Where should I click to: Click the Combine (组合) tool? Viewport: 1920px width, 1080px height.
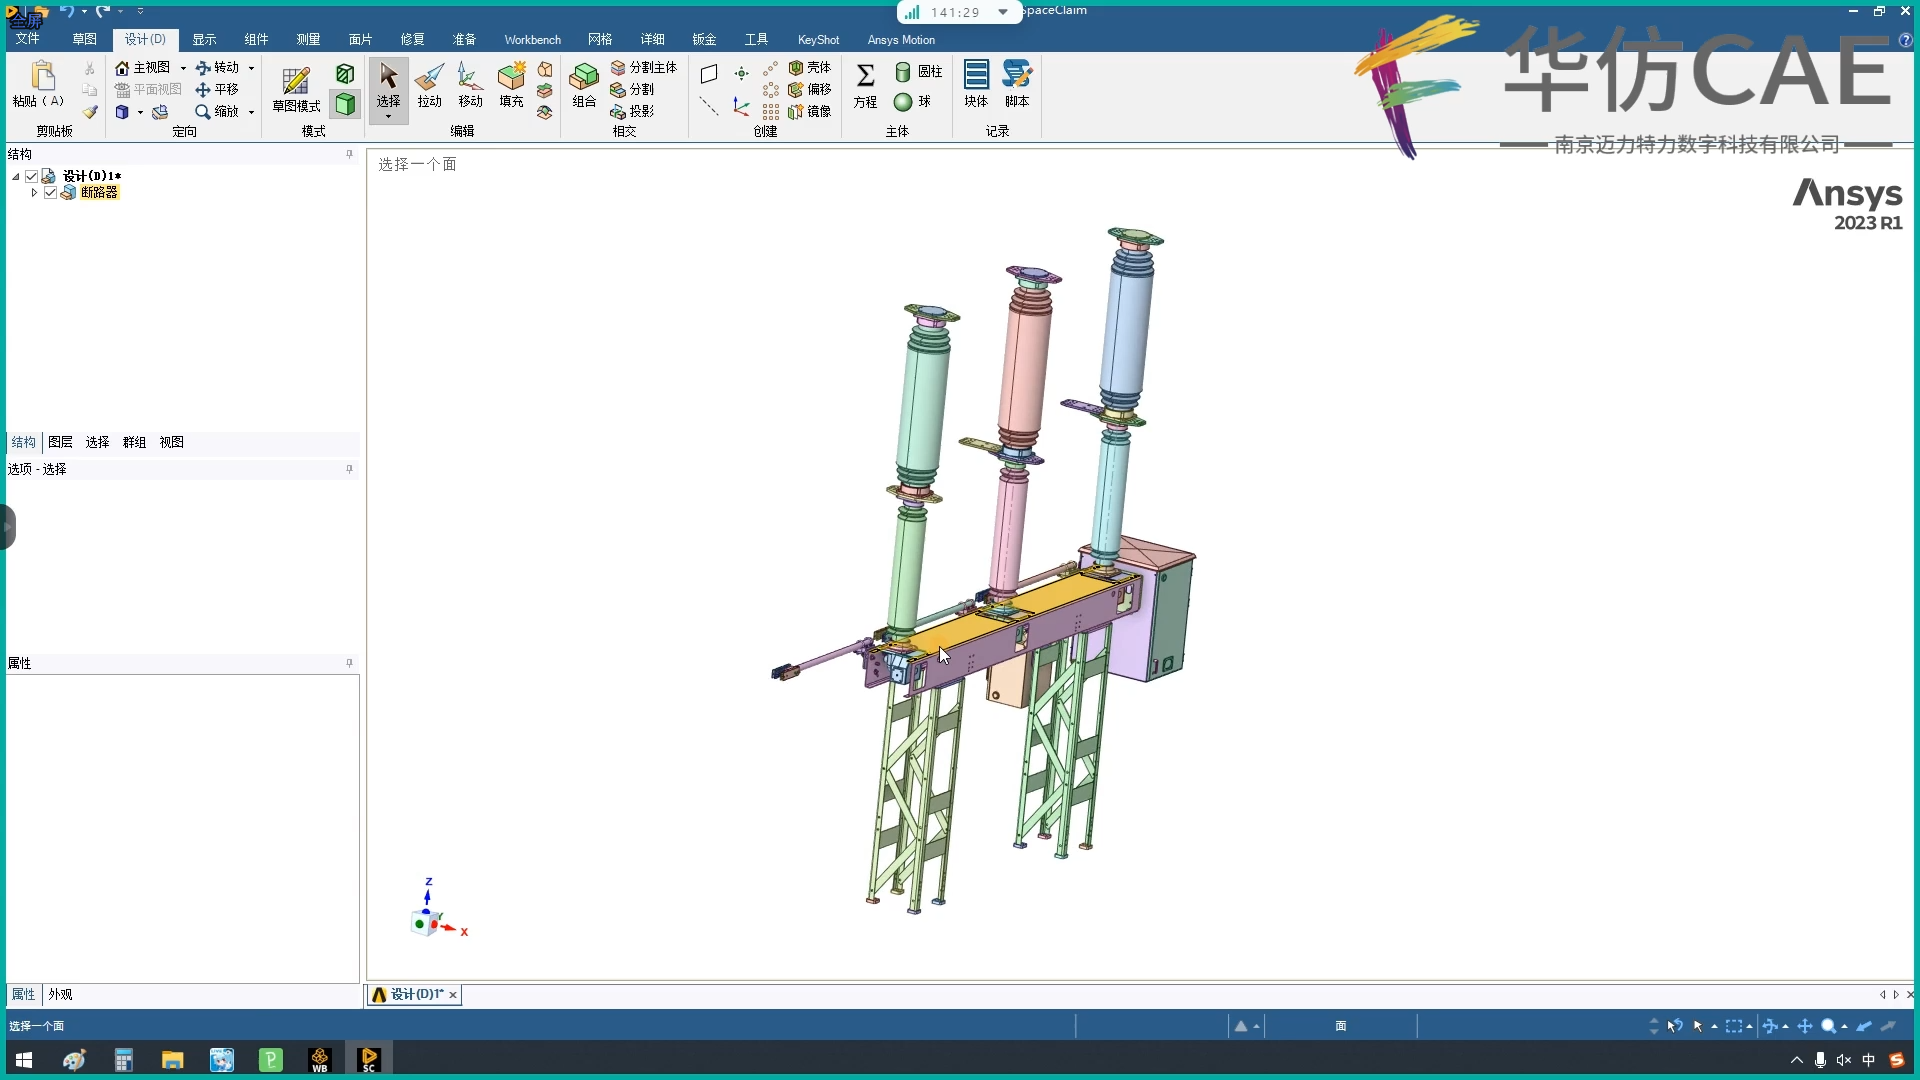(584, 85)
